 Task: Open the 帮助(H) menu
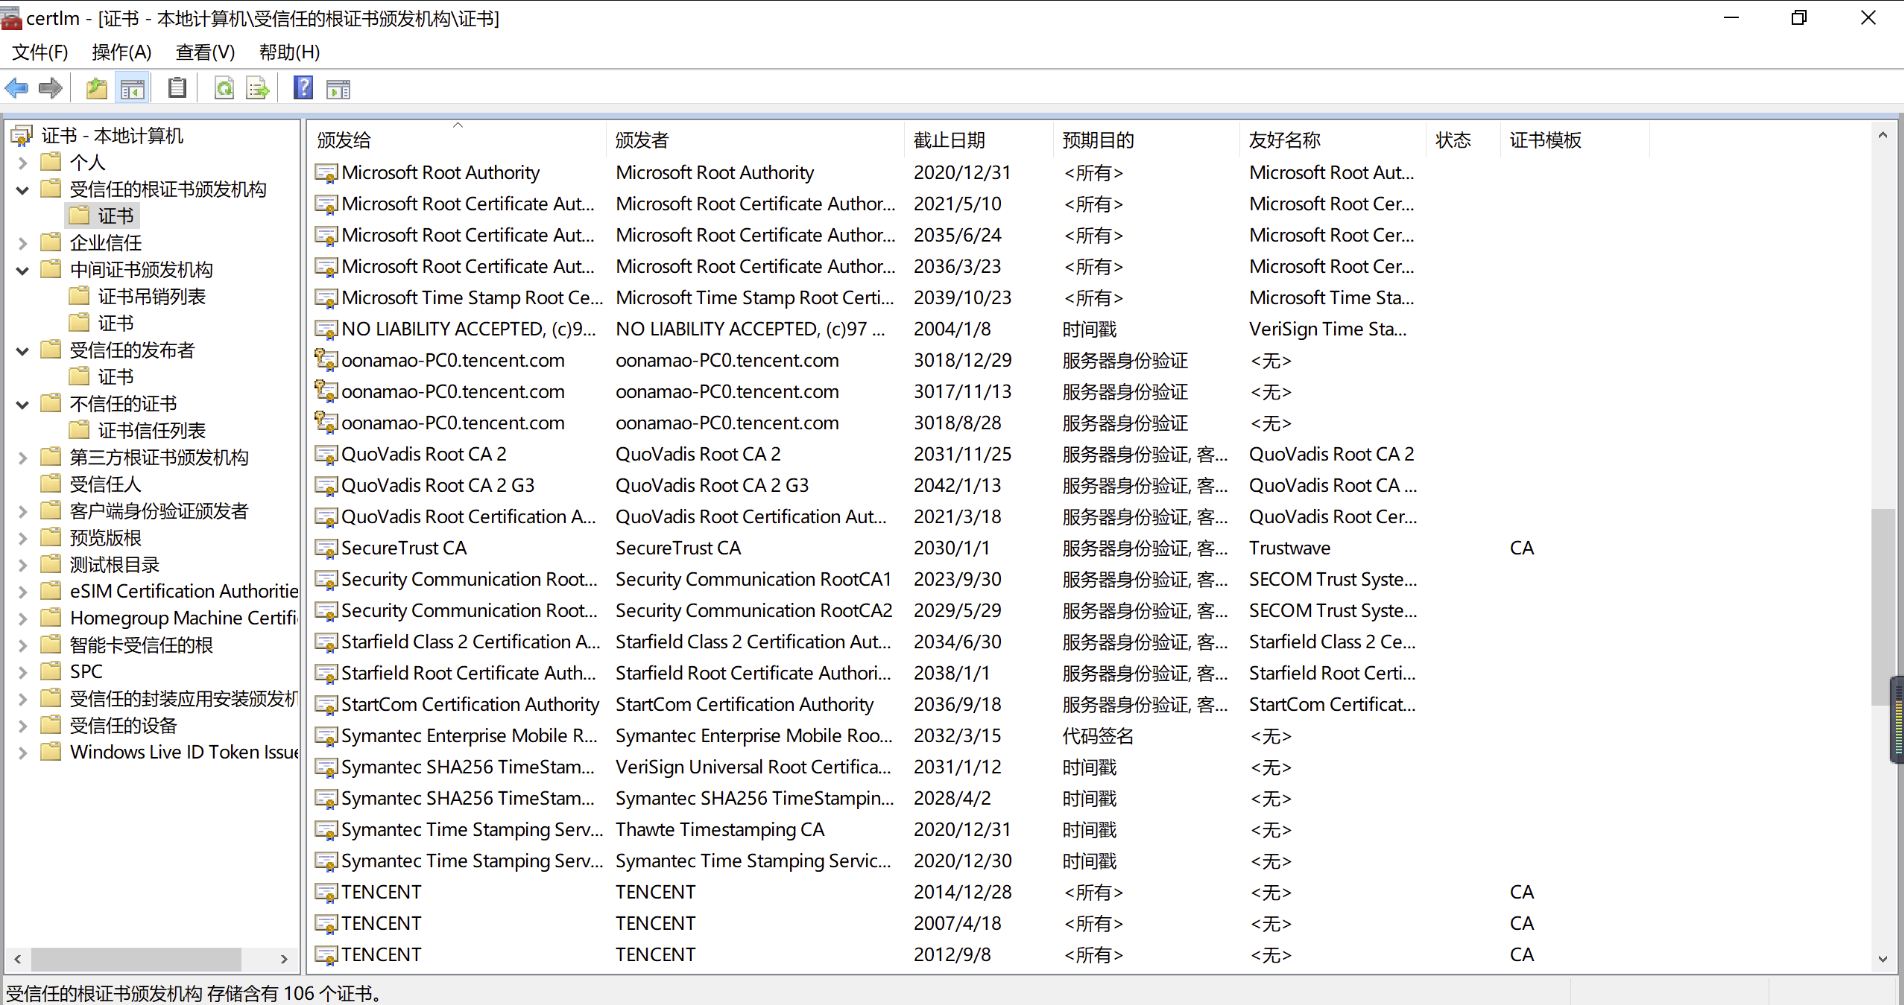tap(290, 52)
